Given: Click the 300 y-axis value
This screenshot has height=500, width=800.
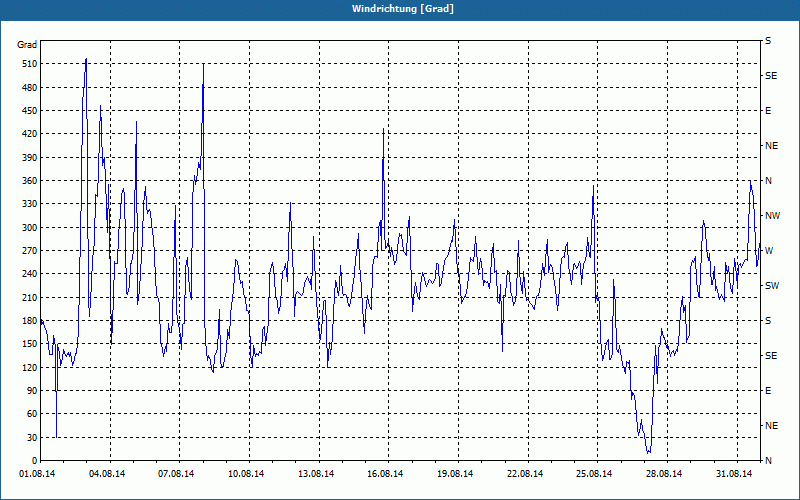Looking at the screenshot, I should click(x=30, y=228).
